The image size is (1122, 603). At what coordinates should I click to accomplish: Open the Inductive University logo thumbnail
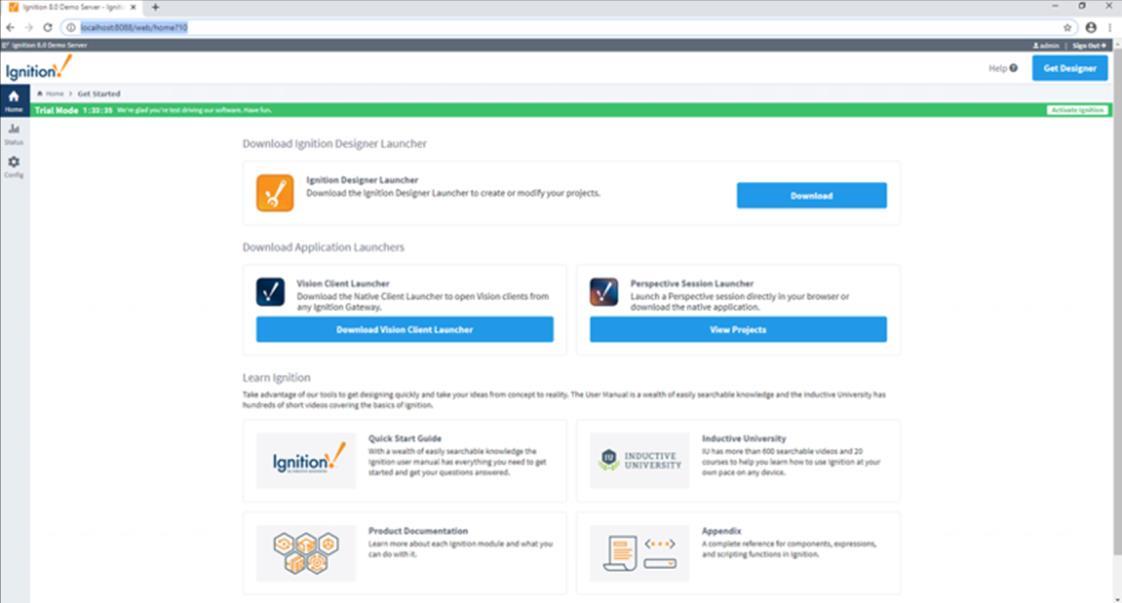pyautogui.click(x=640, y=460)
